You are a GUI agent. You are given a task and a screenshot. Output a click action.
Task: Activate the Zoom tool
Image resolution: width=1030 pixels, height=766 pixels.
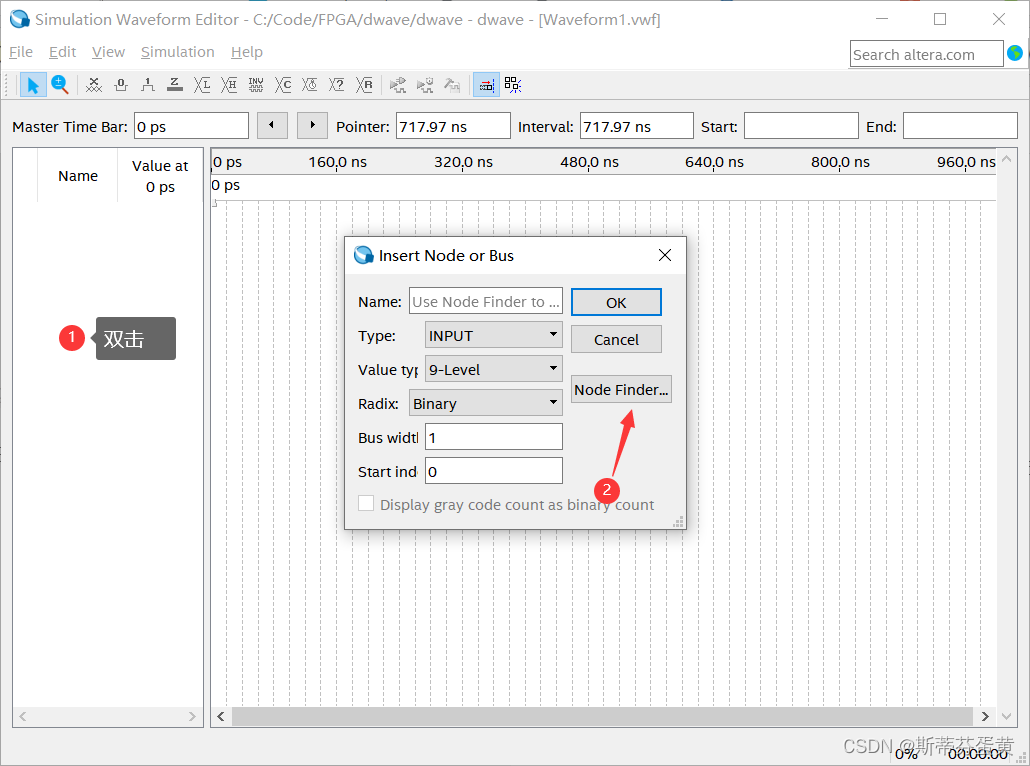[x=60, y=85]
